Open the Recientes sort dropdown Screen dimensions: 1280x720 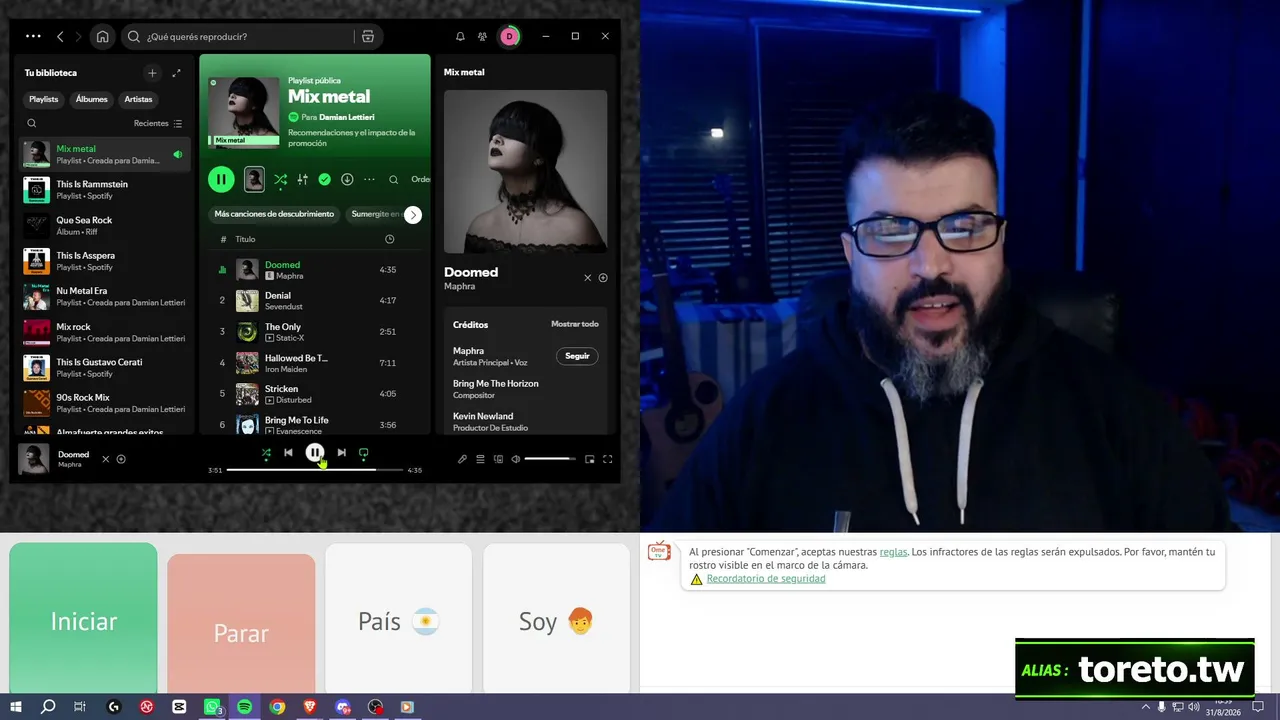pyautogui.click(x=158, y=124)
